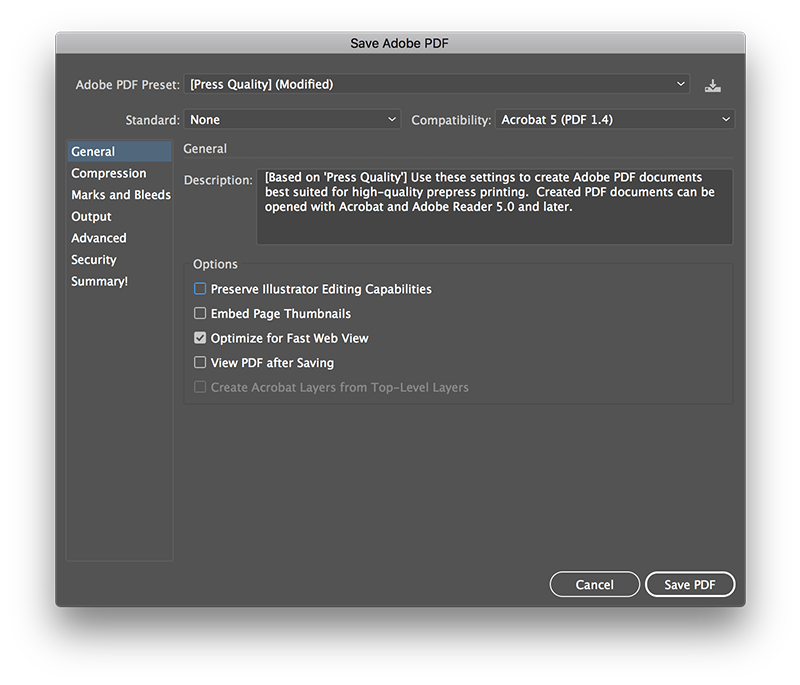Screen dimensions: 800x685
Task: Click inside the Description text box
Action: (494, 207)
